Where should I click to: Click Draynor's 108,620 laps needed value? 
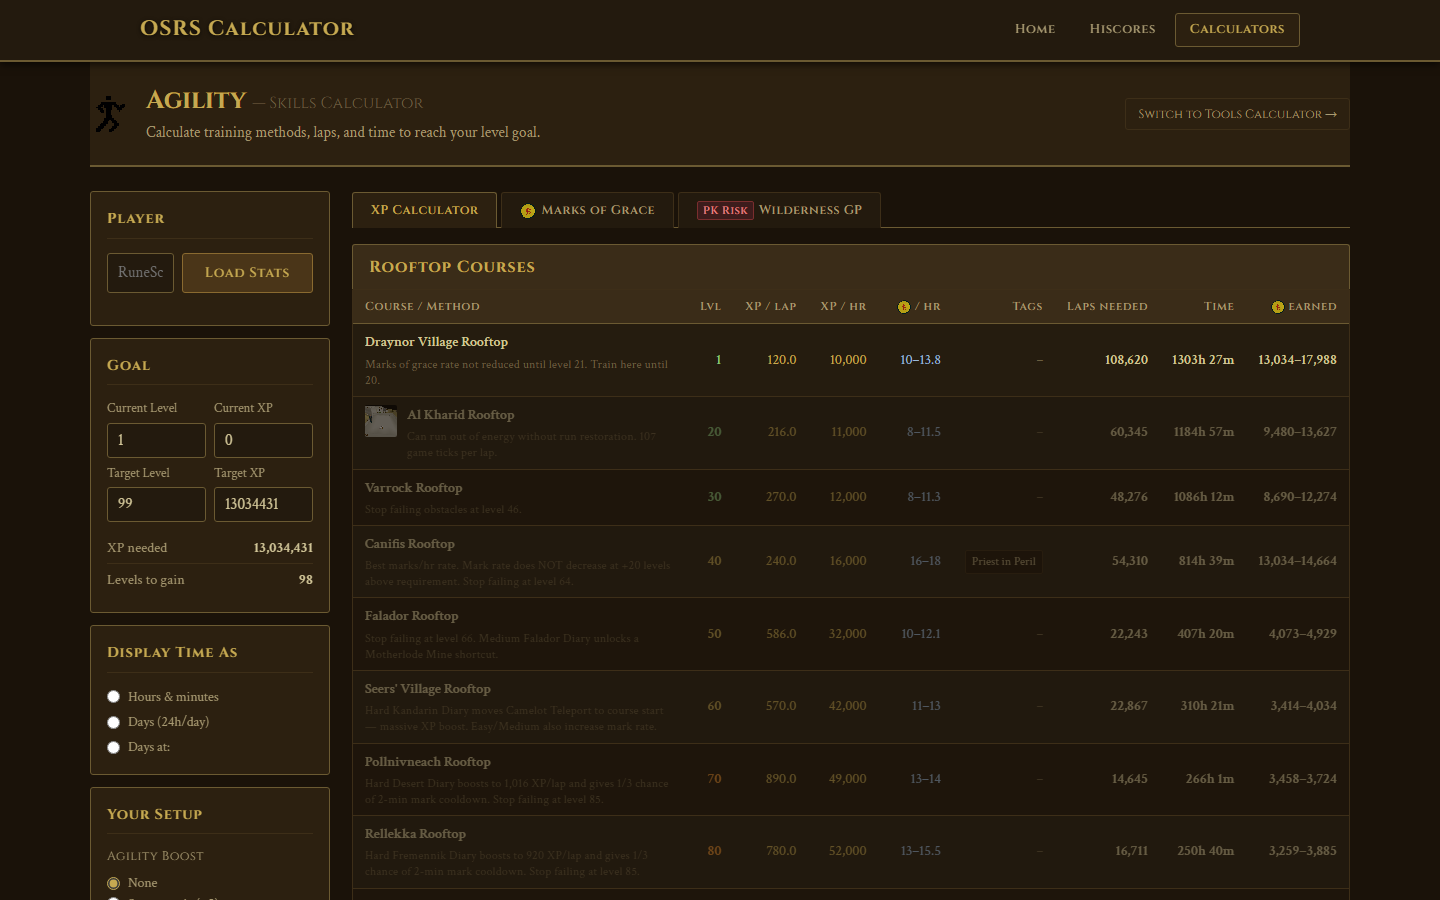(1126, 360)
